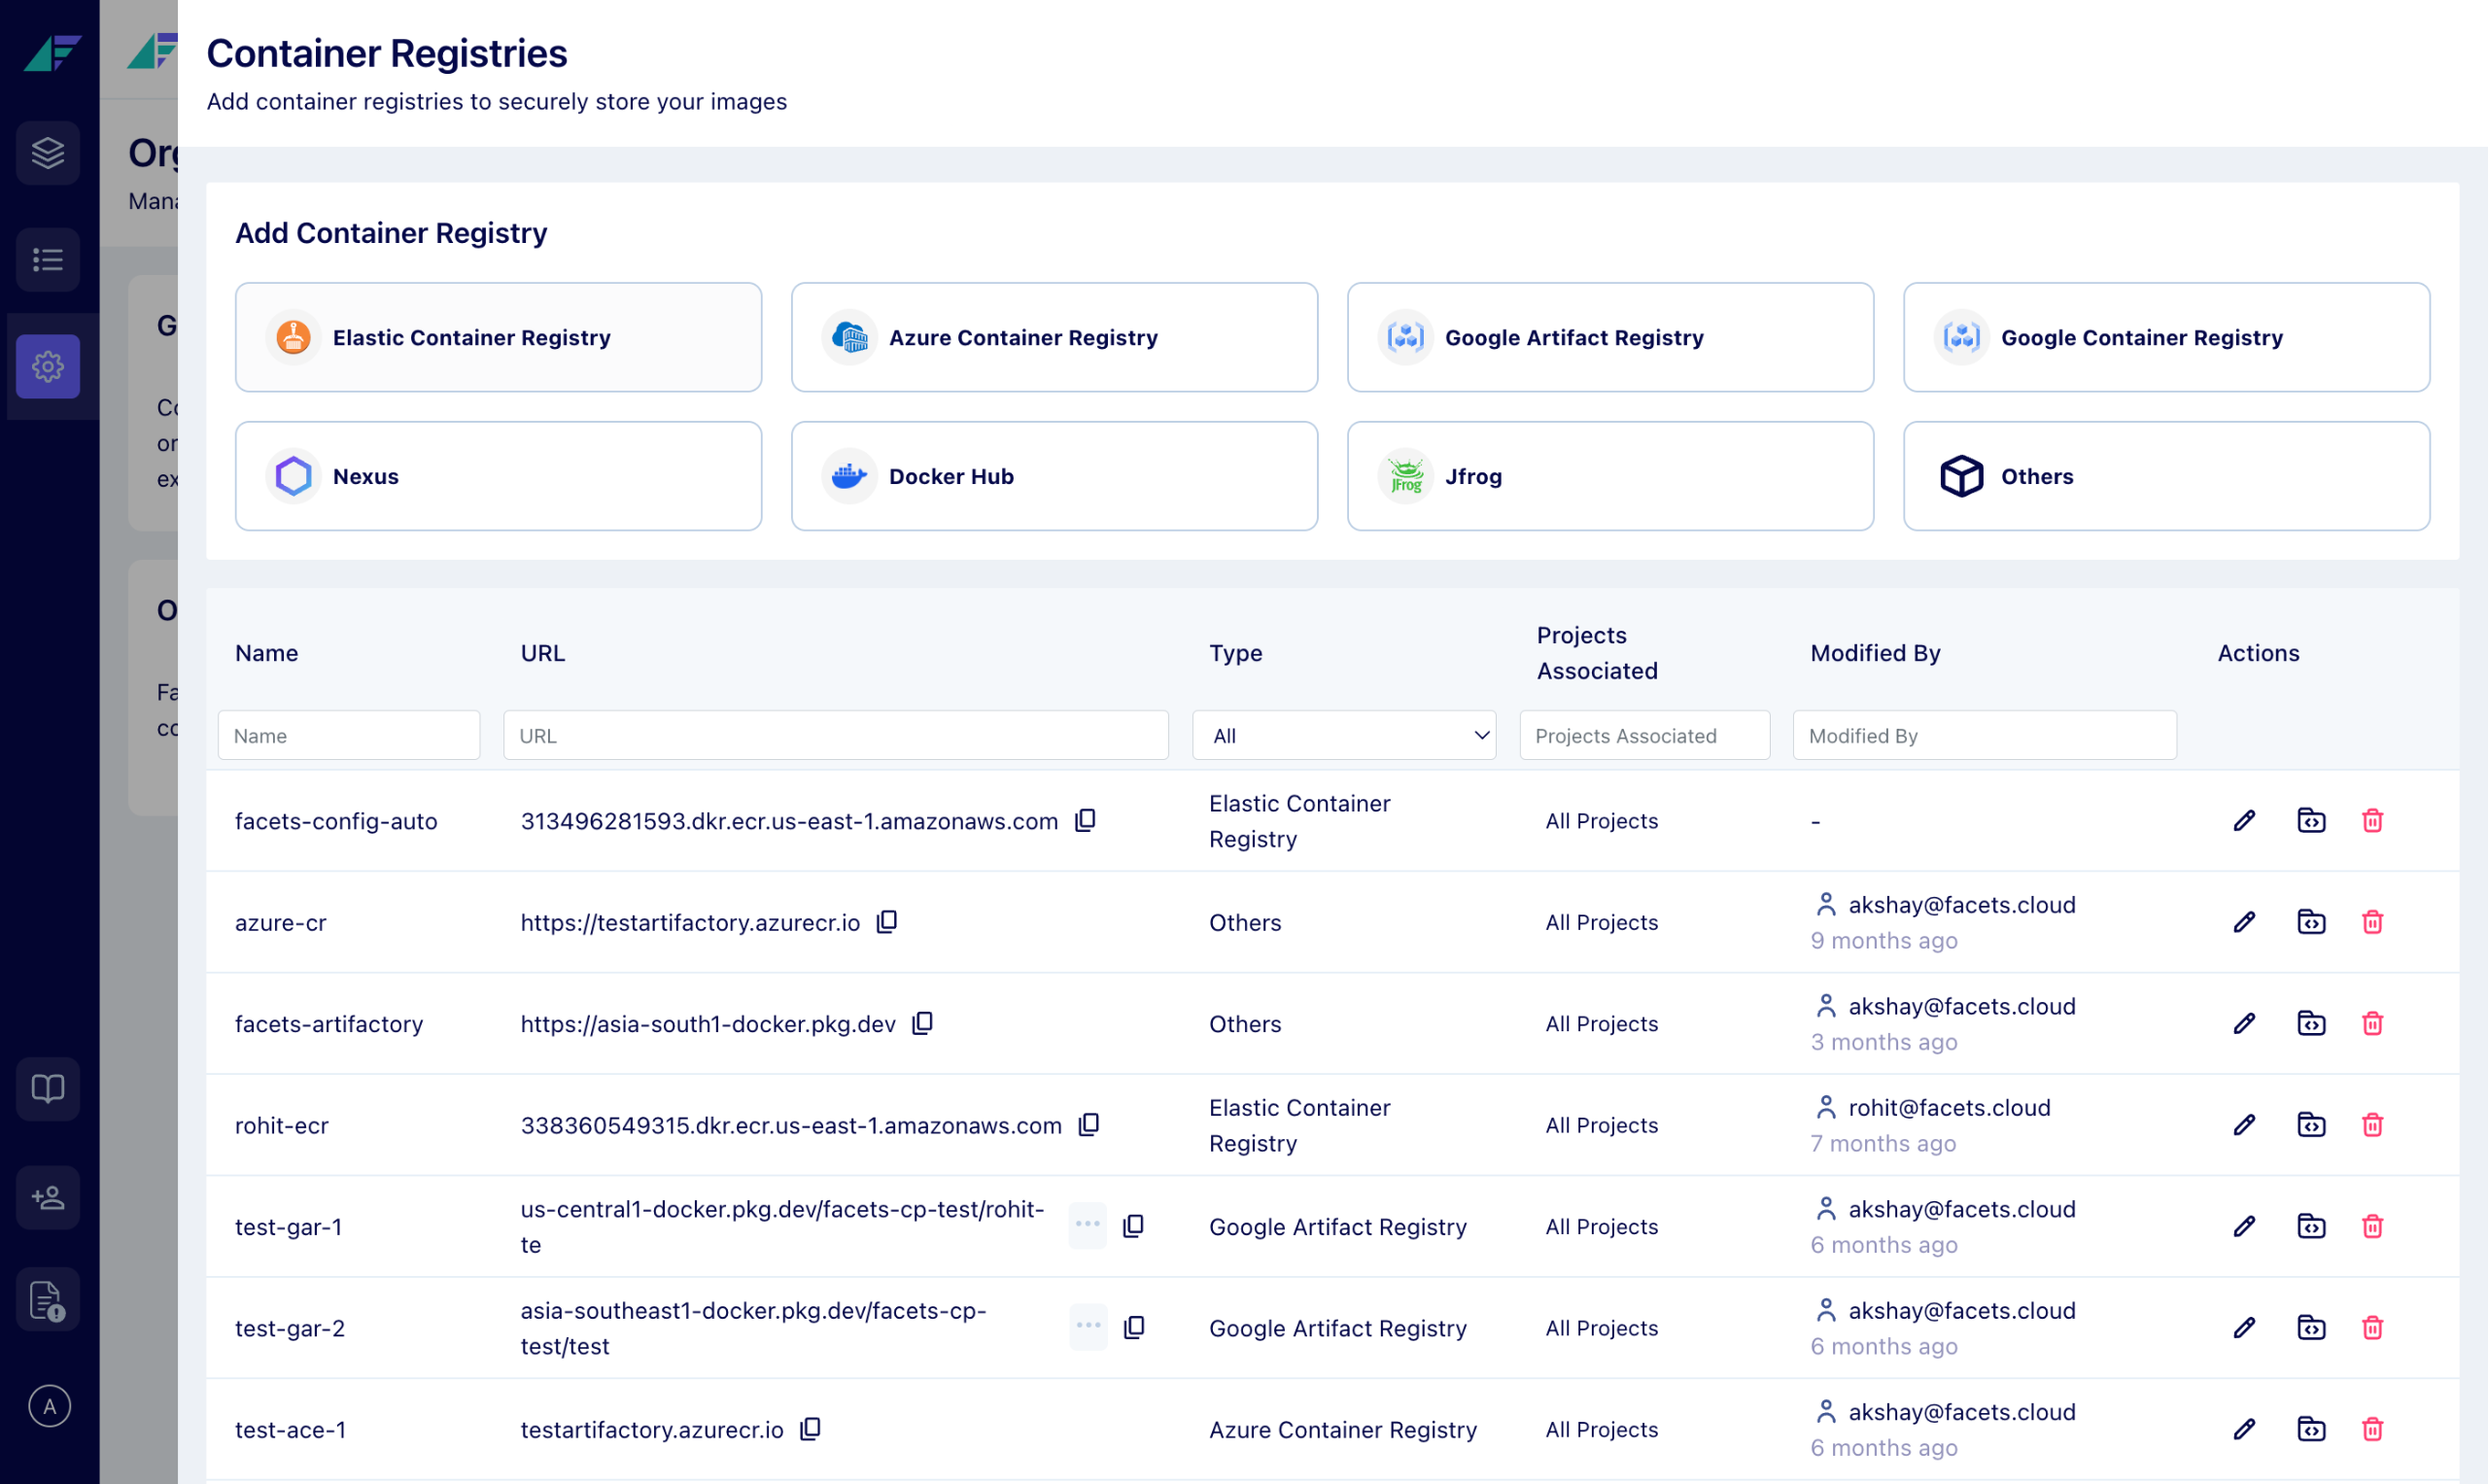The width and height of the screenshot is (2488, 1484).
Task: Click the add-user icon in sidebar
Action: [48, 1197]
